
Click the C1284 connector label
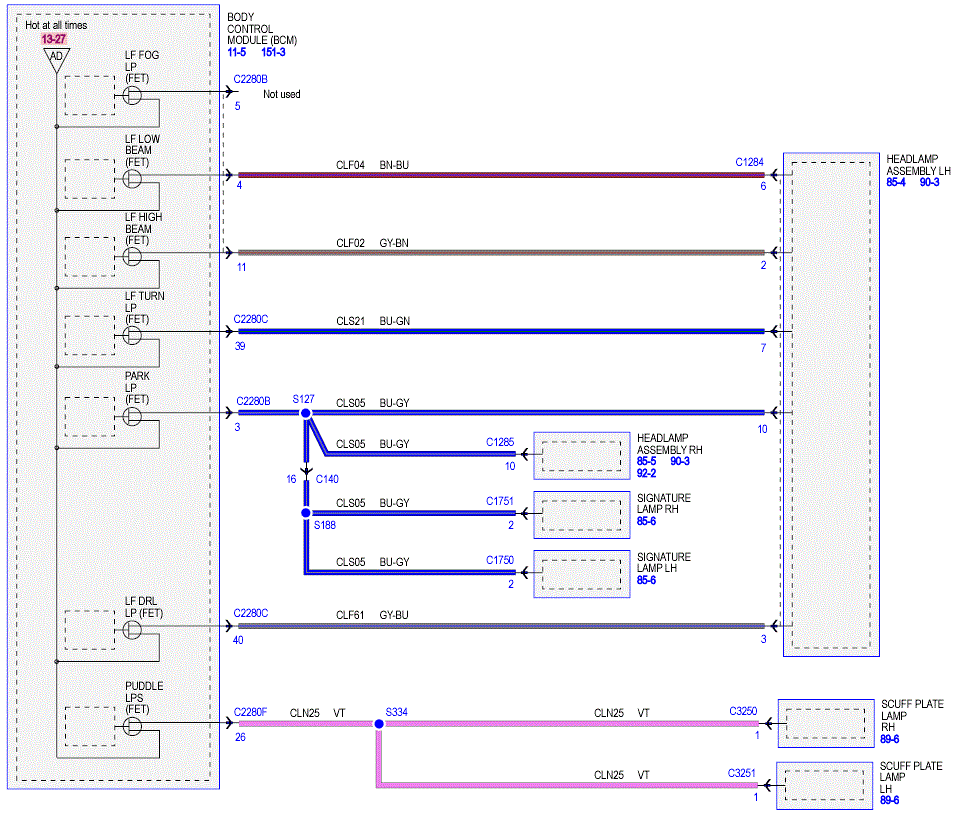pos(749,162)
